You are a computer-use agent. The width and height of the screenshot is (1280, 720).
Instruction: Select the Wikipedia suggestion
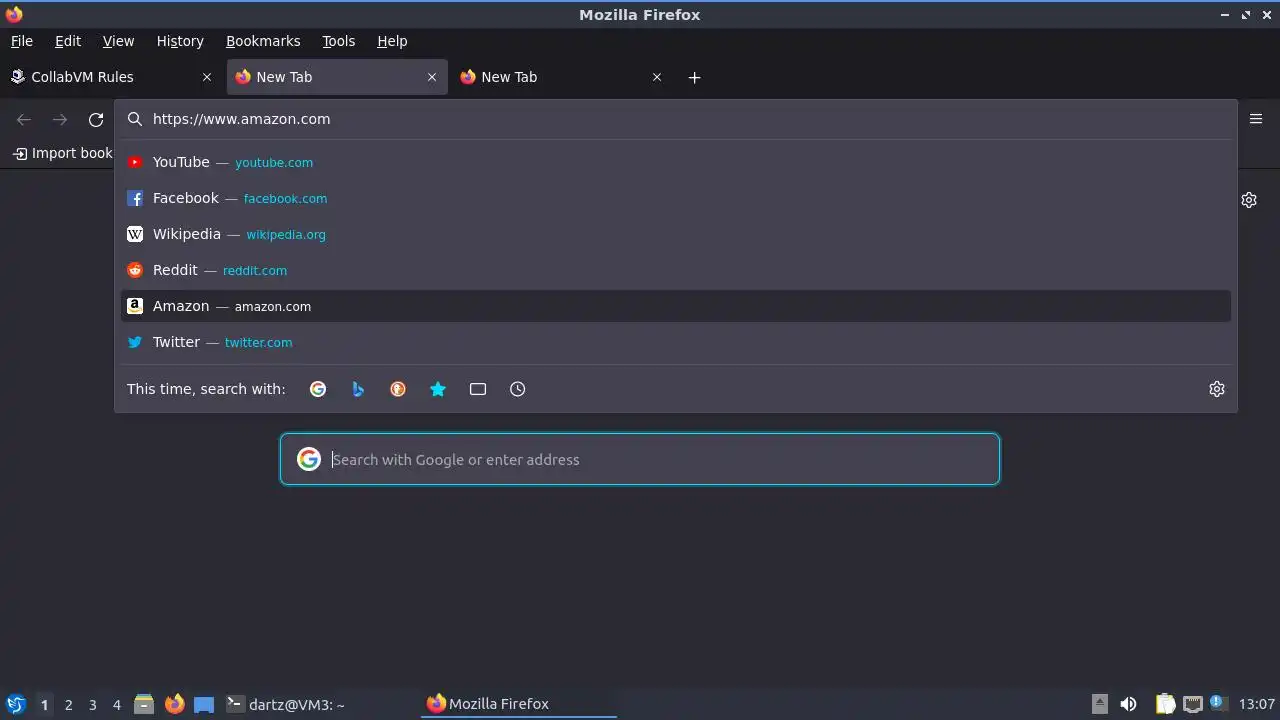(676, 234)
